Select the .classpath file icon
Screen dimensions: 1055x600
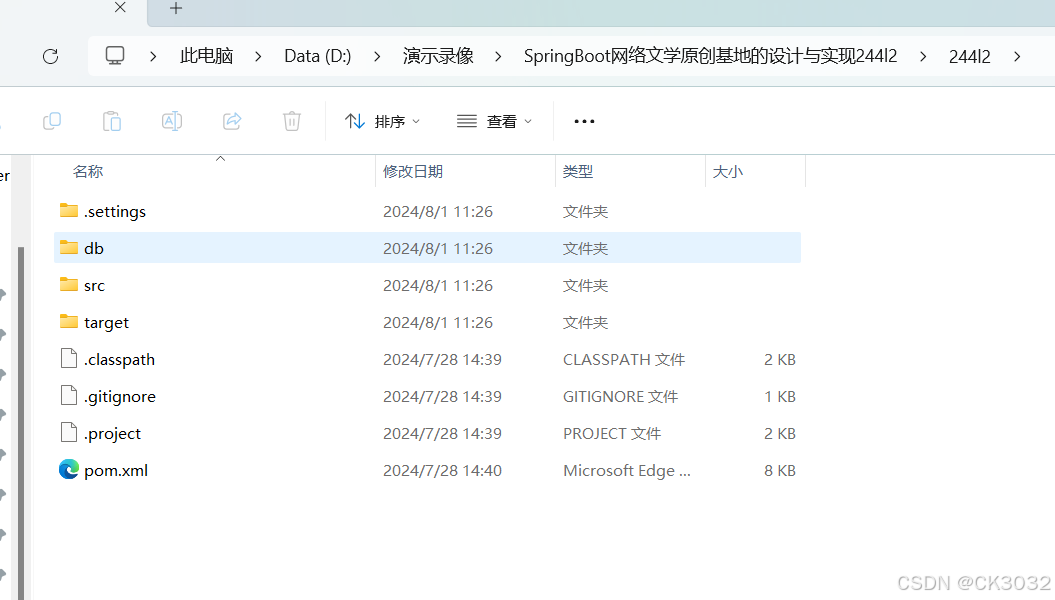tap(69, 359)
